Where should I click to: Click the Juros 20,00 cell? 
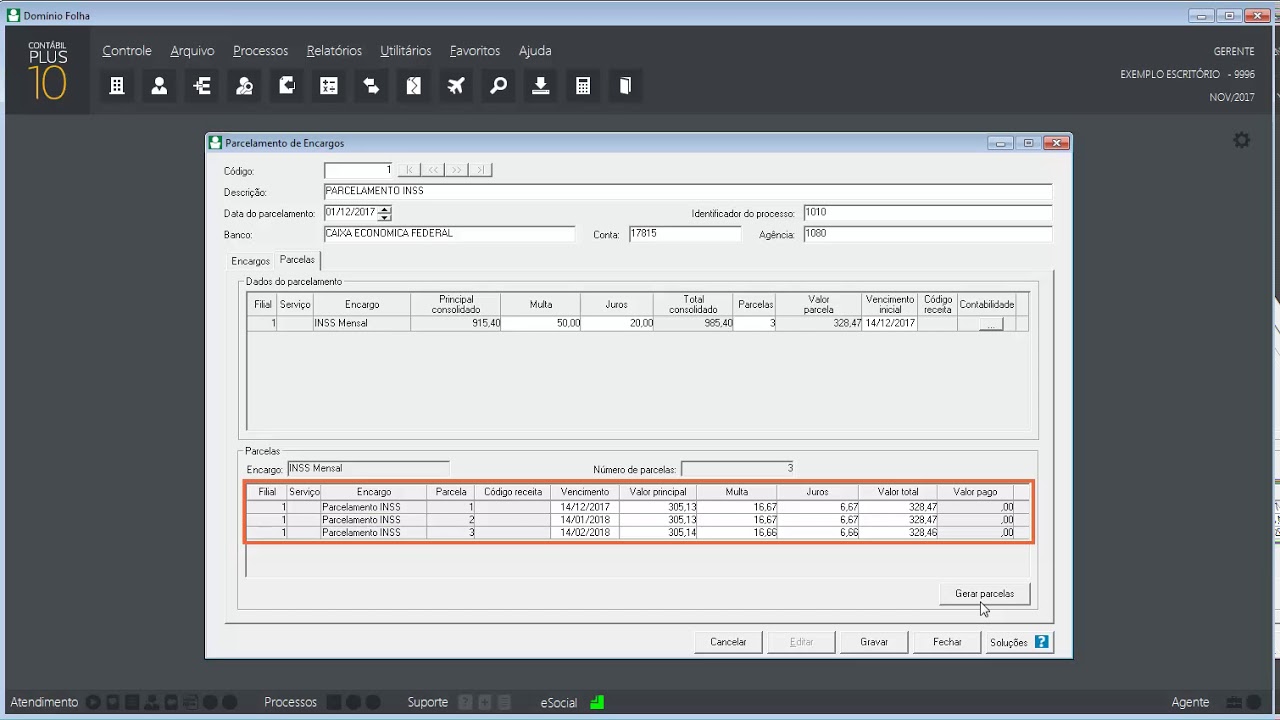617,324
